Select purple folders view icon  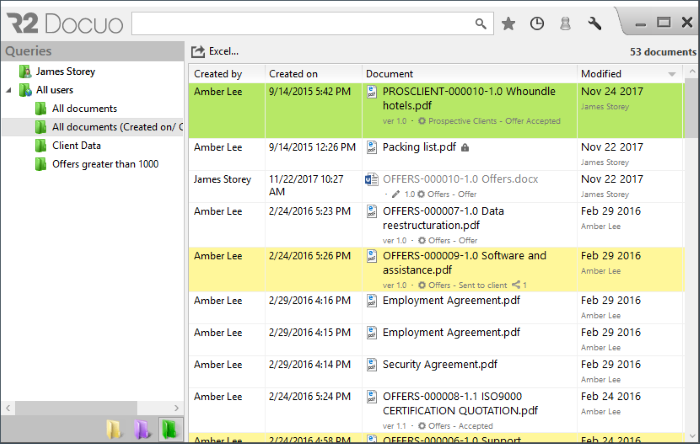pyautogui.click(x=142, y=429)
